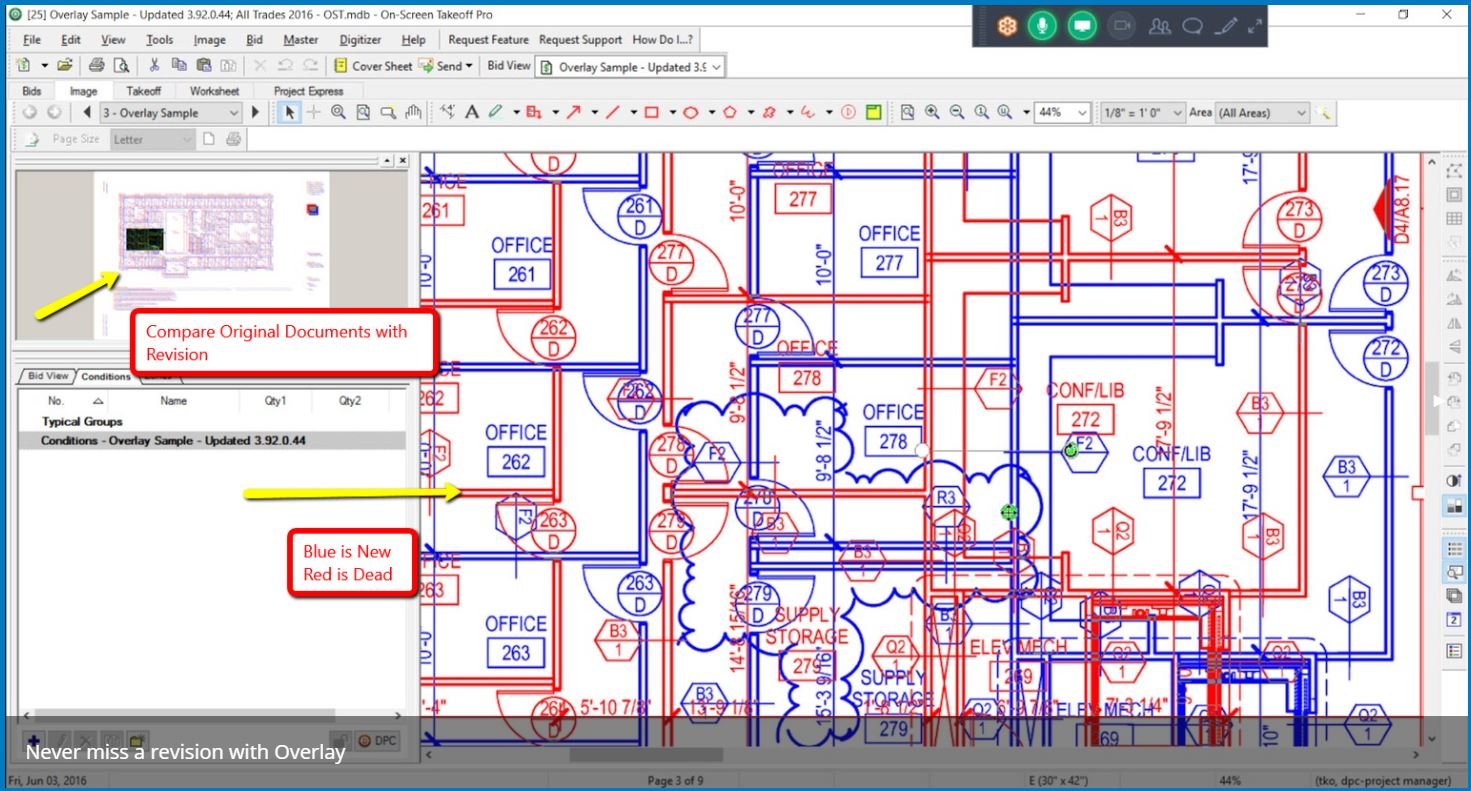Open chat bubble in meeting bar

[x=1192, y=26]
